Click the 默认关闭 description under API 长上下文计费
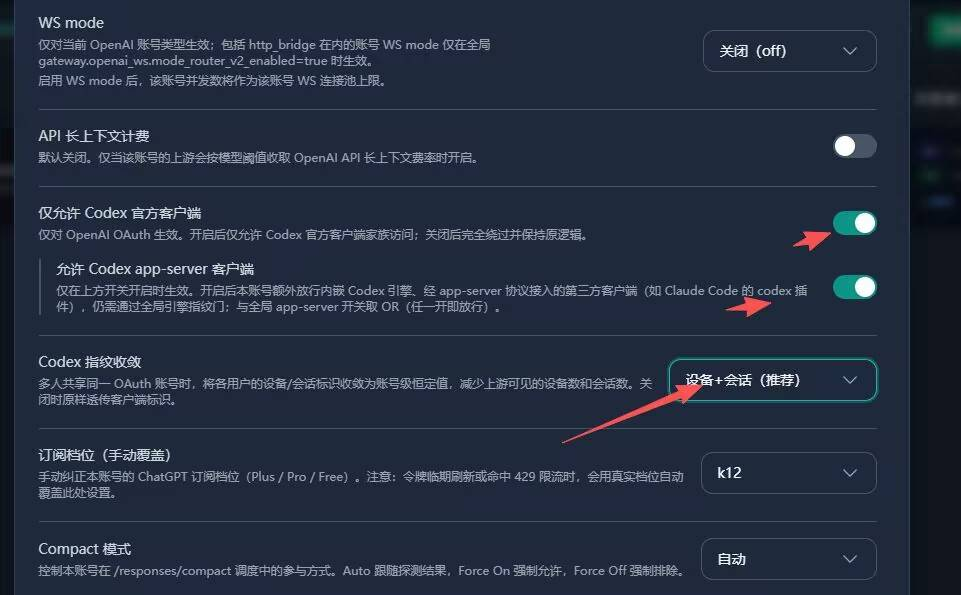Viewport: 961px width, 595px height. point(258,157)
